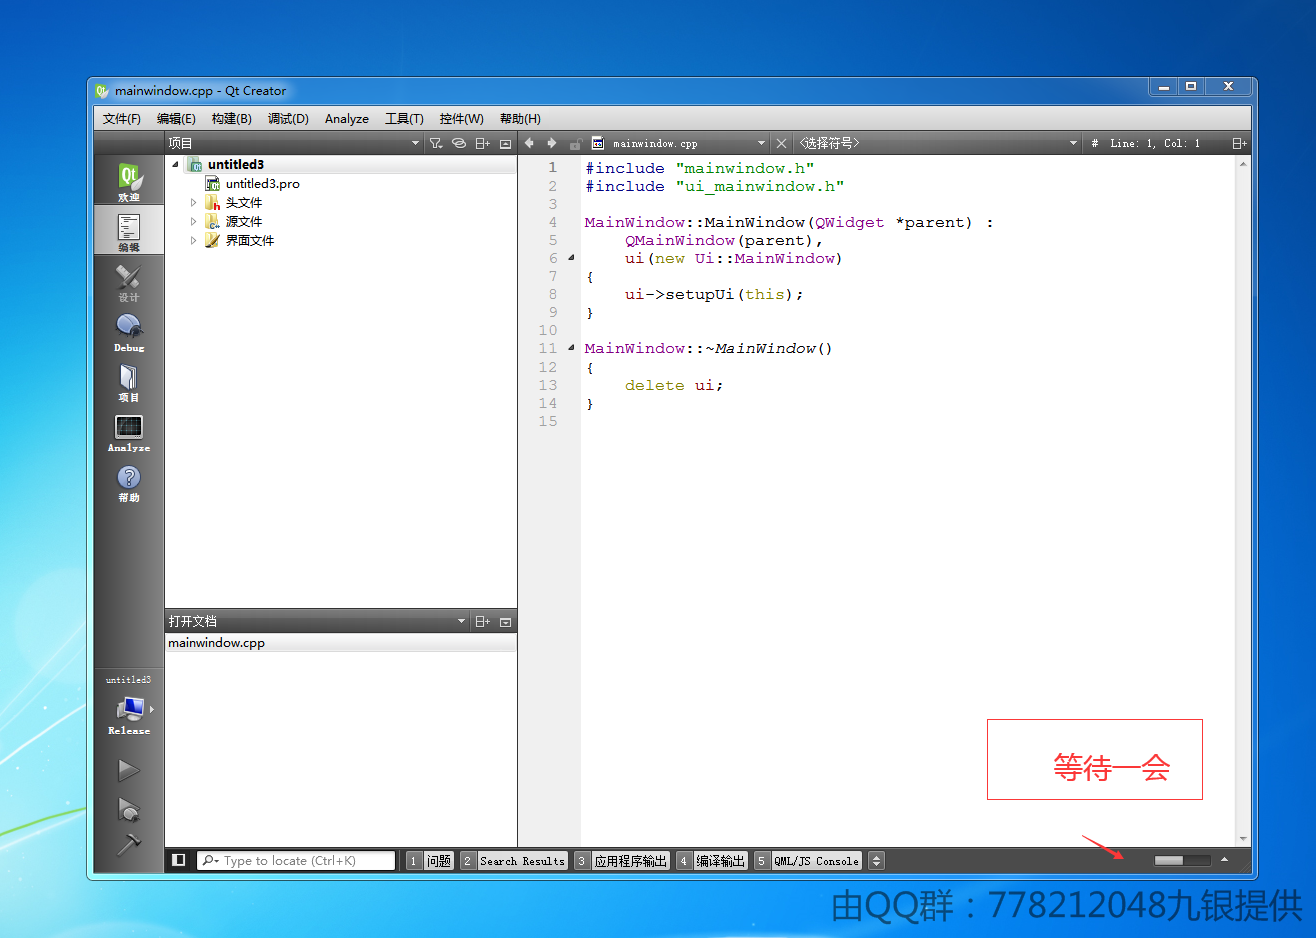Open Help (帮助) mode in sidebar
Screen dimensions: 1316x938
pos(129,481)
